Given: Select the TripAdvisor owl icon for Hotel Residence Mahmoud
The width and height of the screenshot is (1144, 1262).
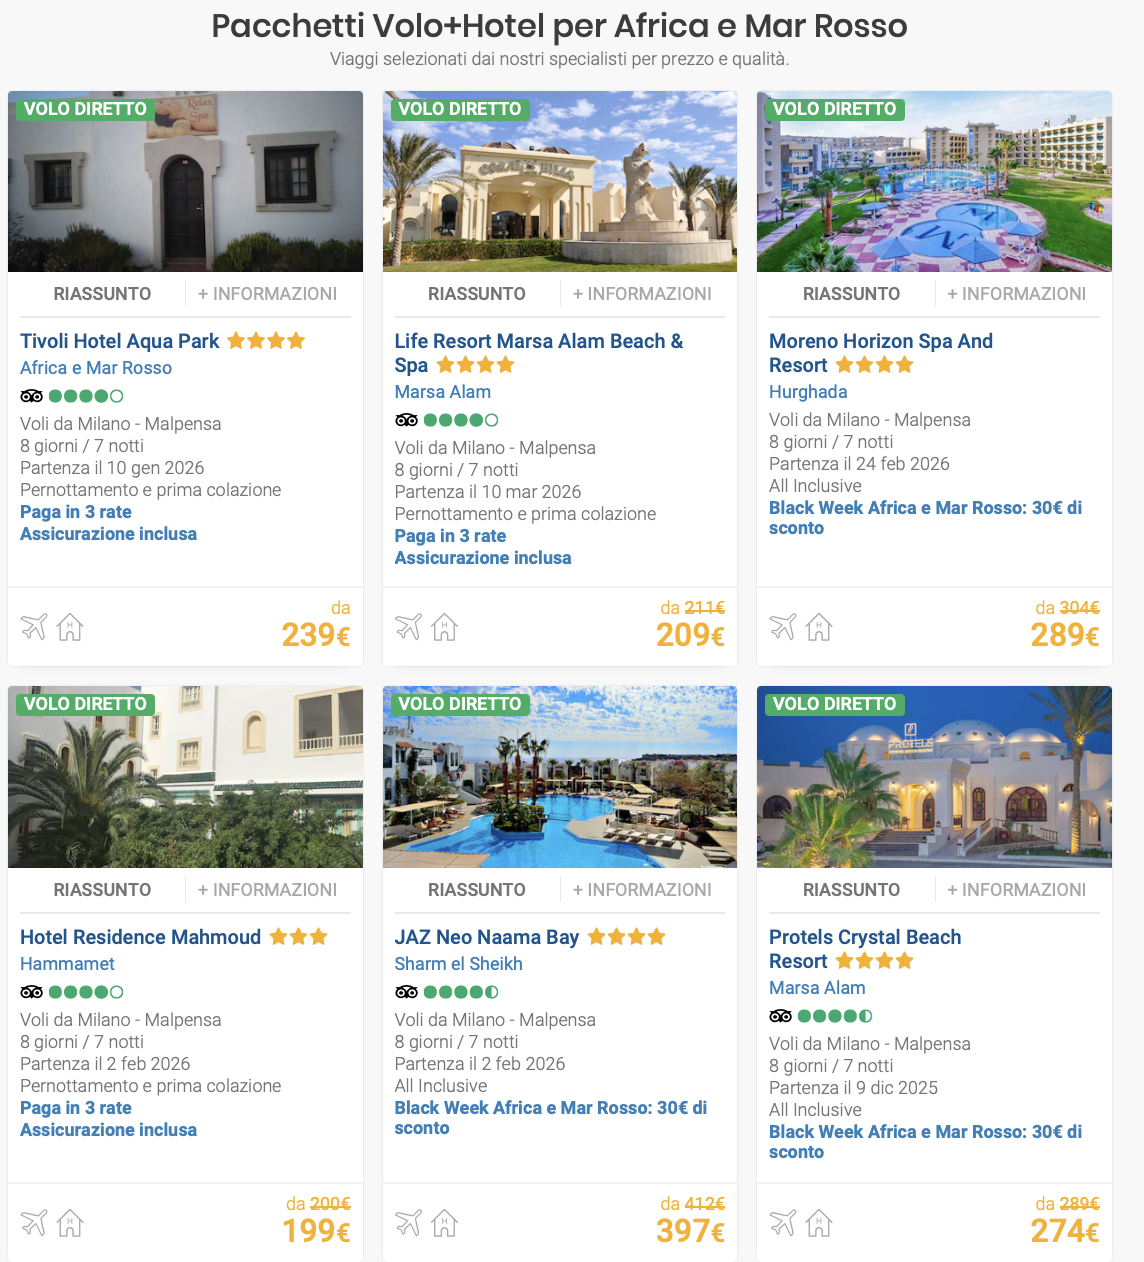Looking at the screenshot, I should (x=31, y=992).
